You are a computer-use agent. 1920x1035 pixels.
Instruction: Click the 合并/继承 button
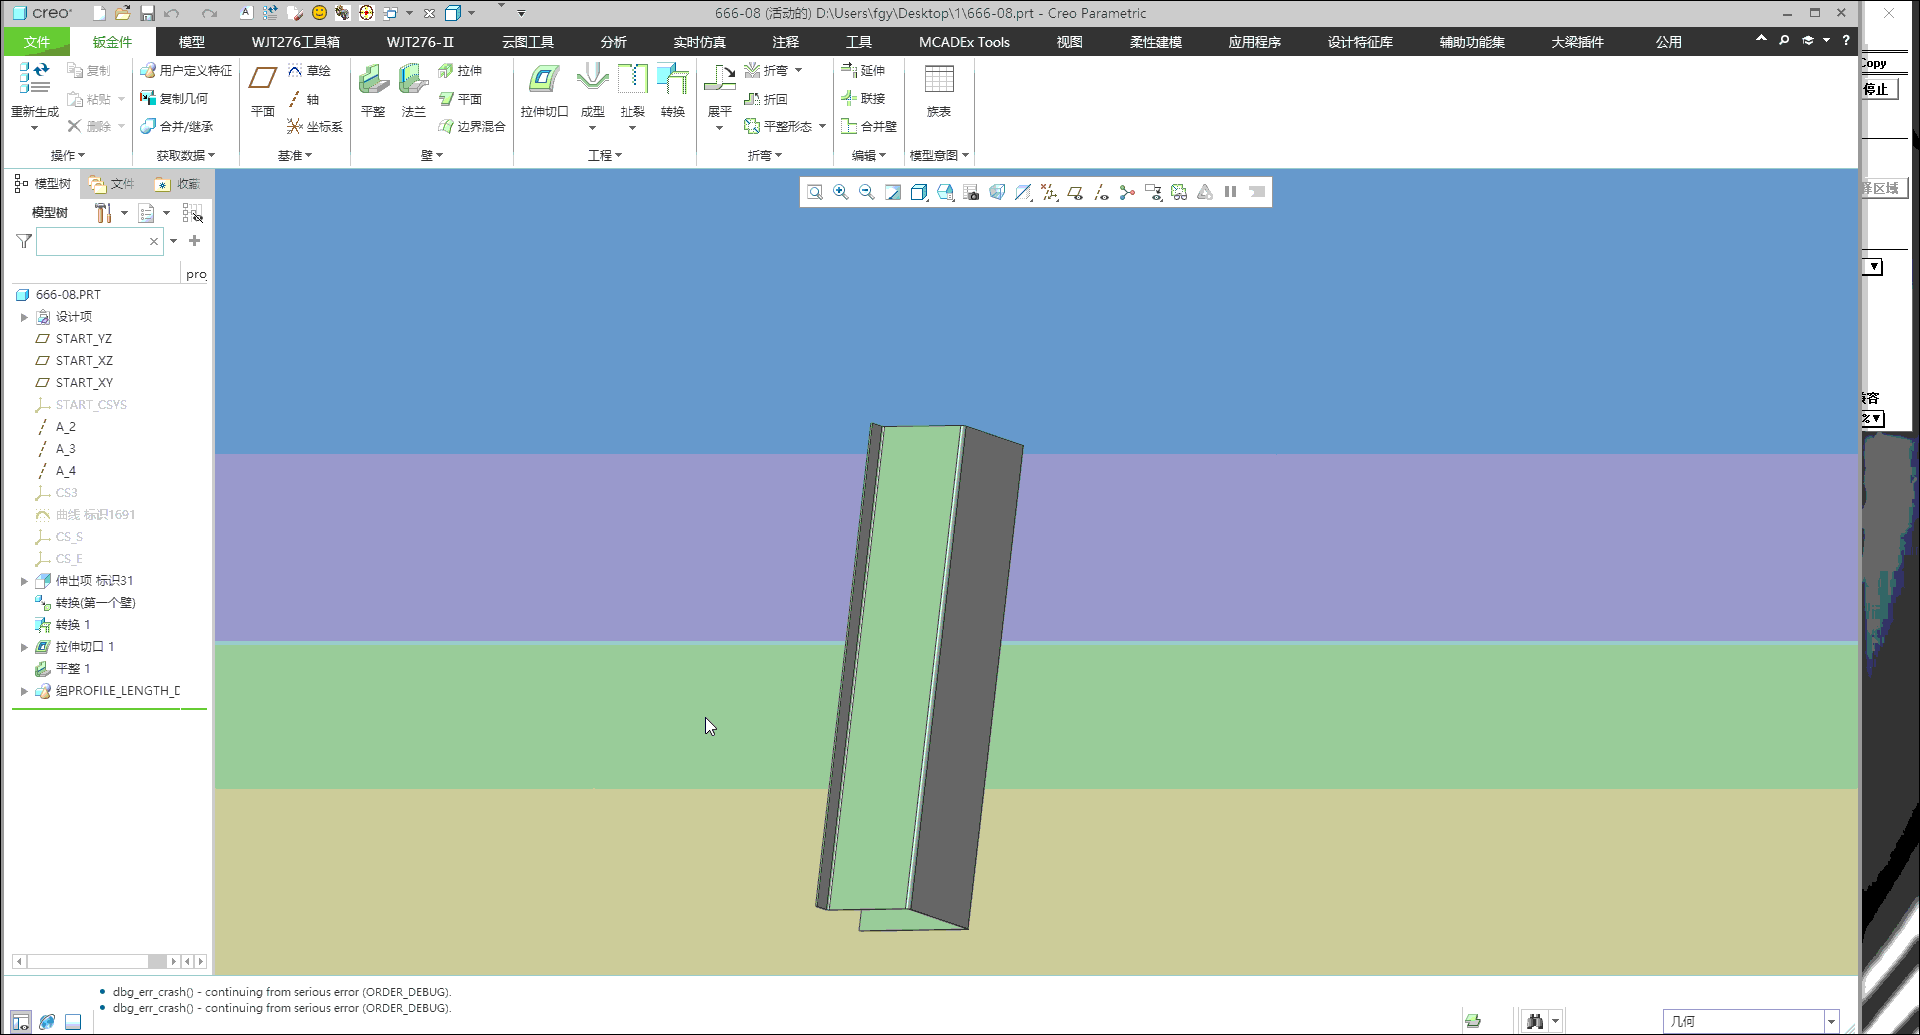176,127
